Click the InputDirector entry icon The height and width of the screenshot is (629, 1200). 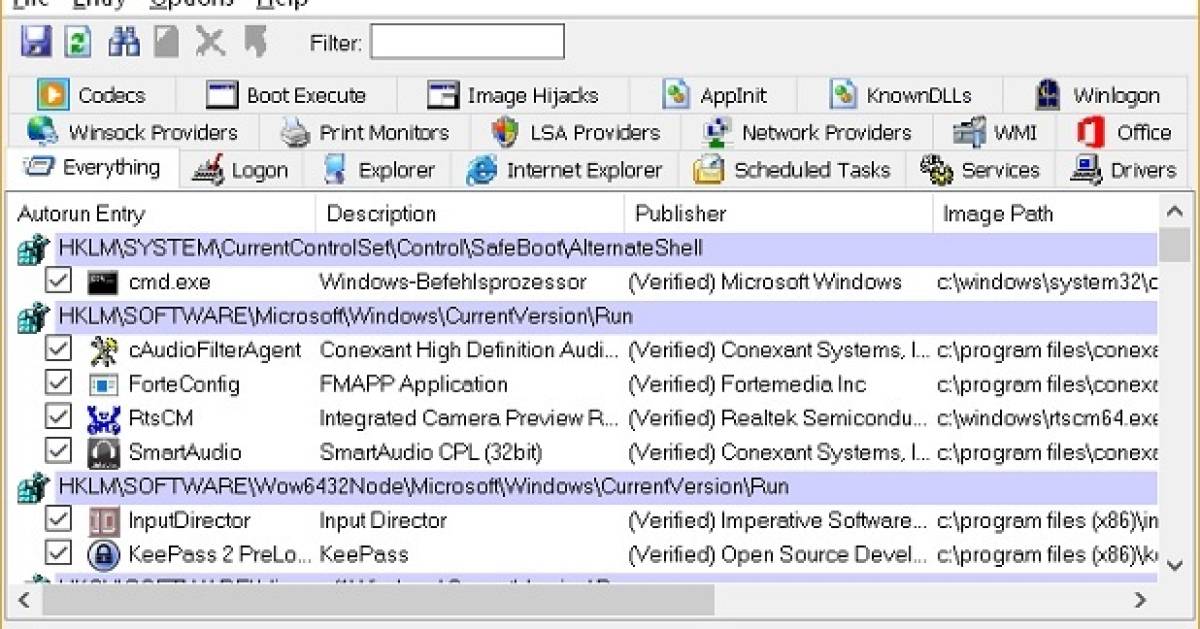pos(103,520)
